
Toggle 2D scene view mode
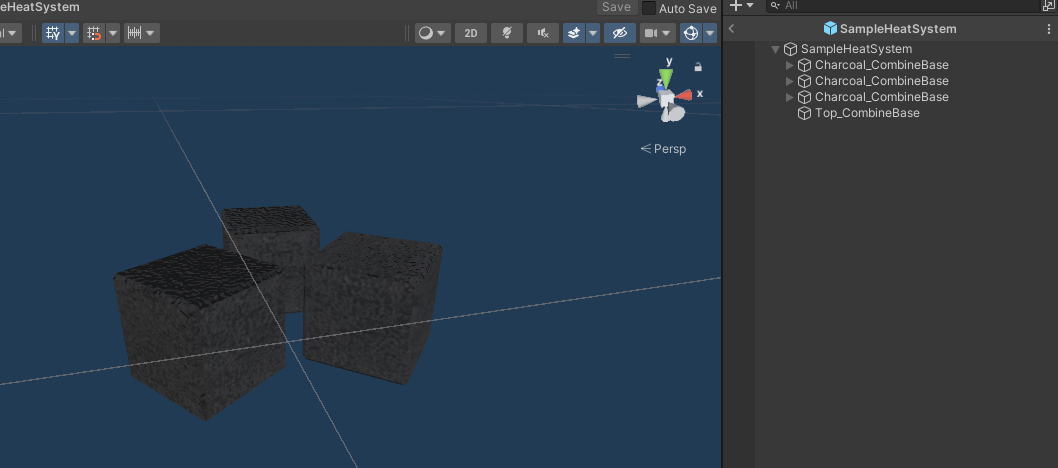[x=471, y=33]
